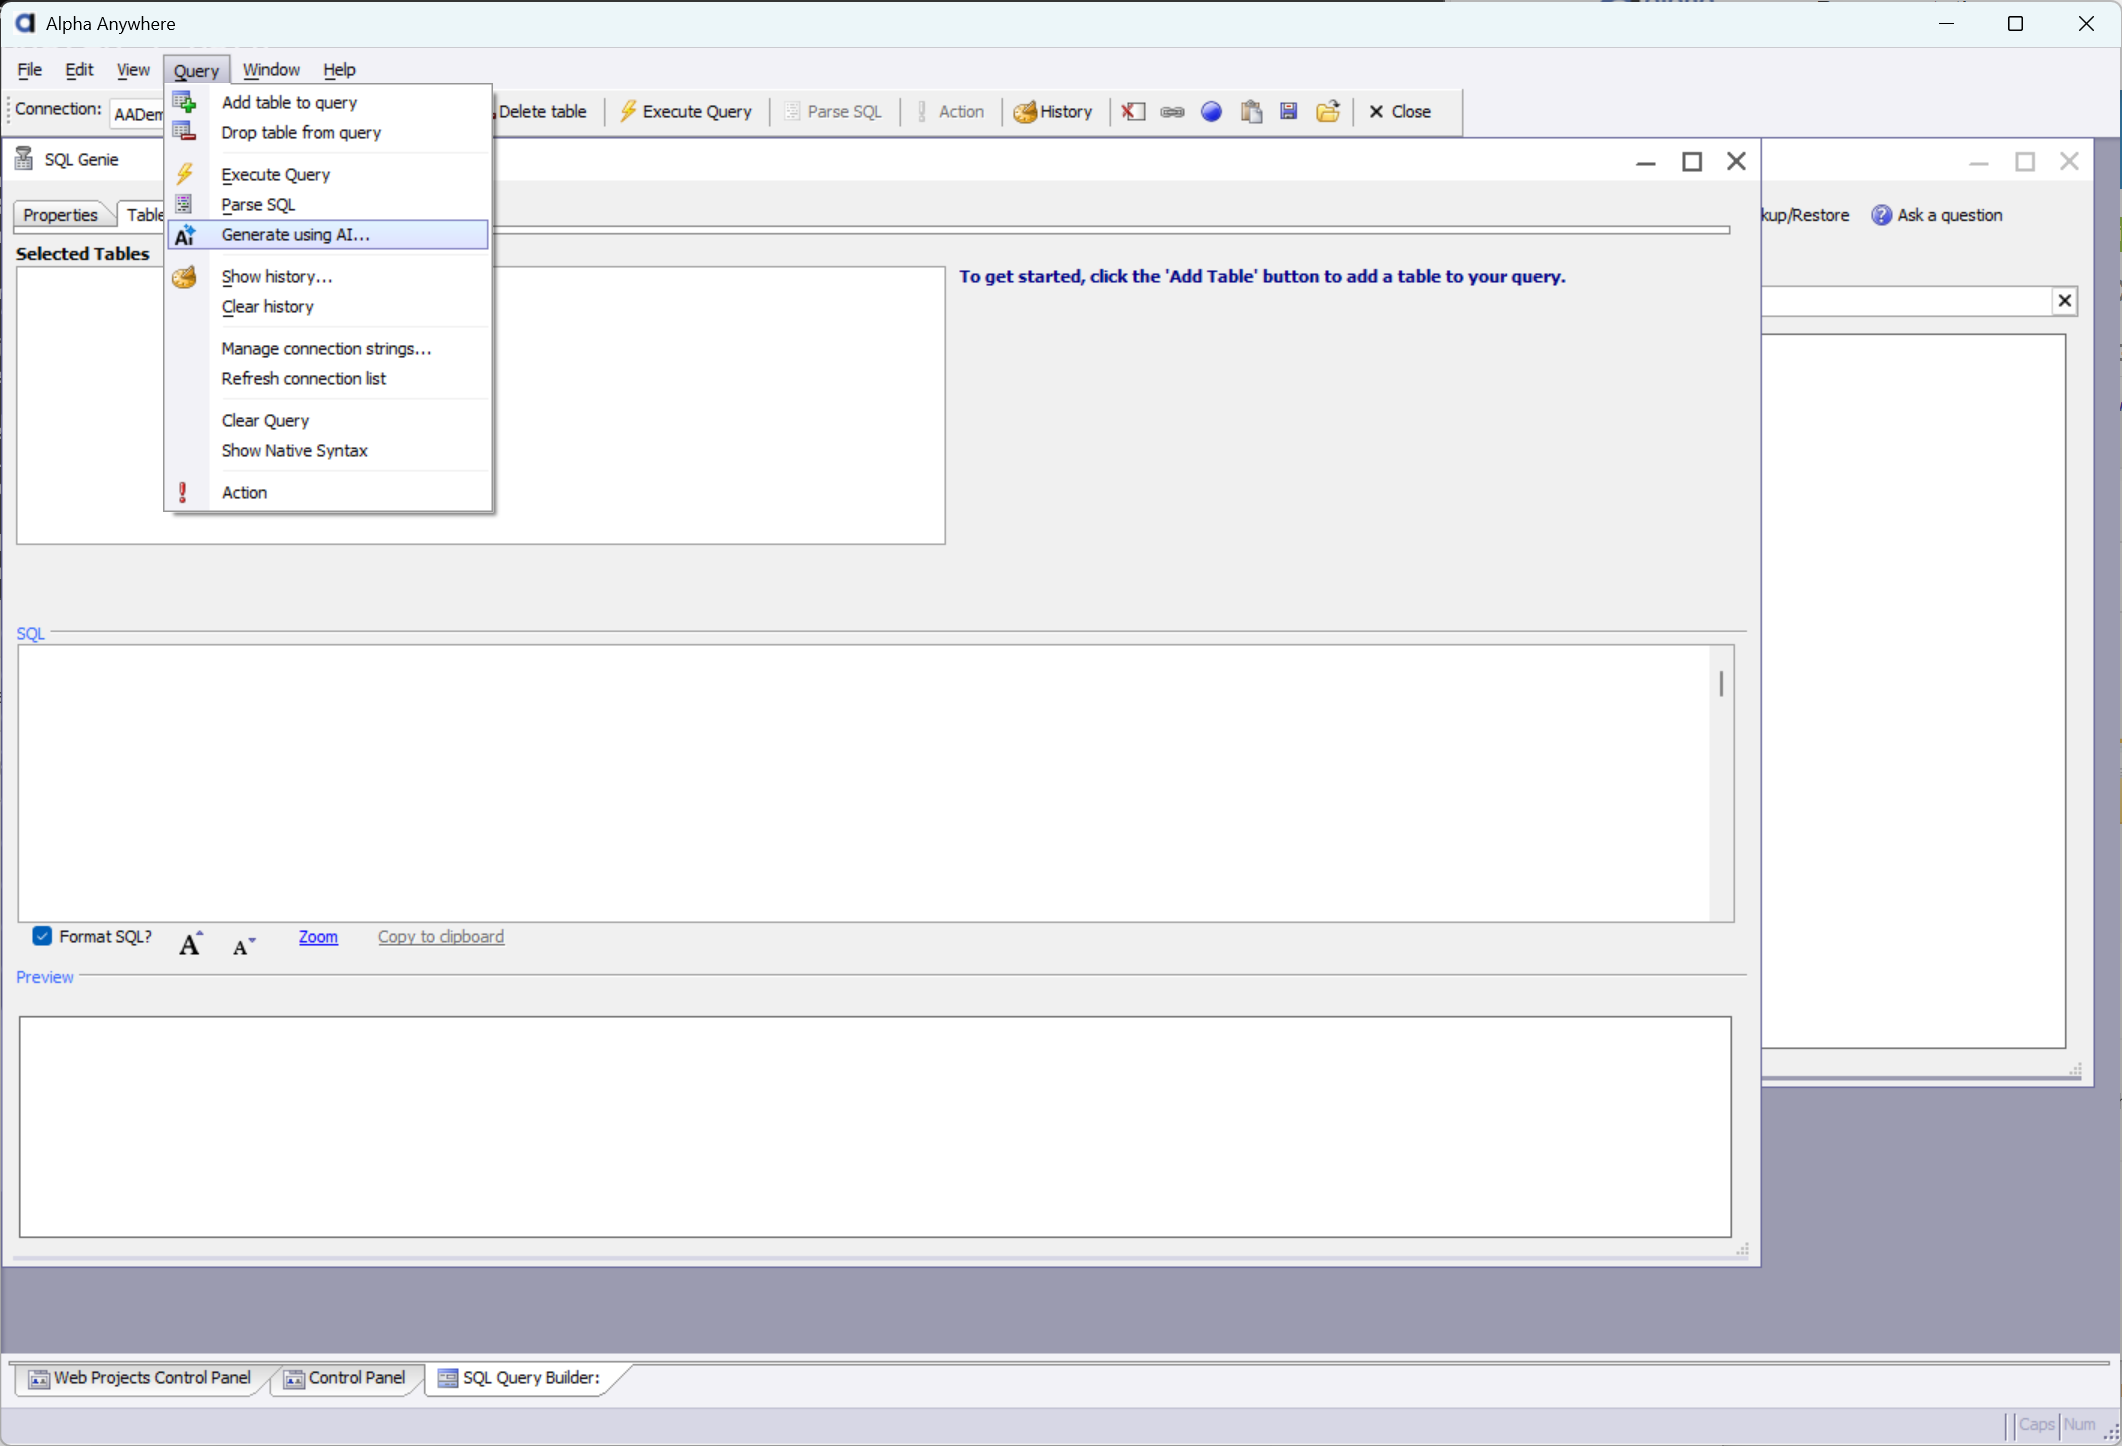Click the toolbar Execute Query button

[x=686, y=111]
